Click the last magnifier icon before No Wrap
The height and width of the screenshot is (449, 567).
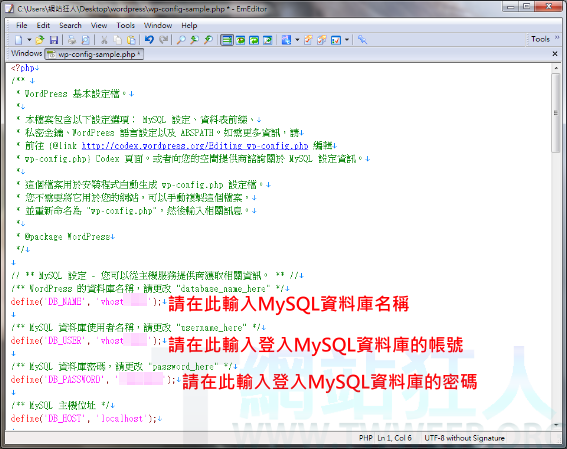pyautogui.click(x=208, y=40)
